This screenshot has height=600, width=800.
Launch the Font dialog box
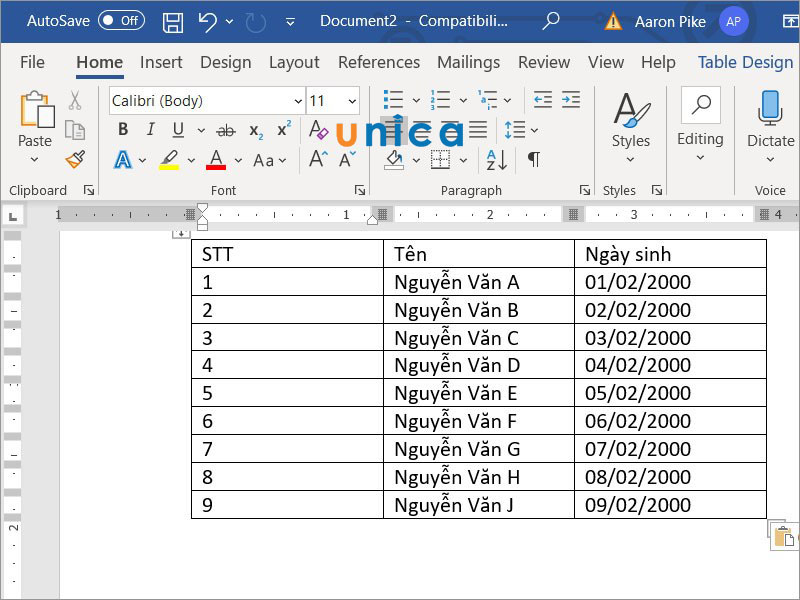click(x=360, y=190)
